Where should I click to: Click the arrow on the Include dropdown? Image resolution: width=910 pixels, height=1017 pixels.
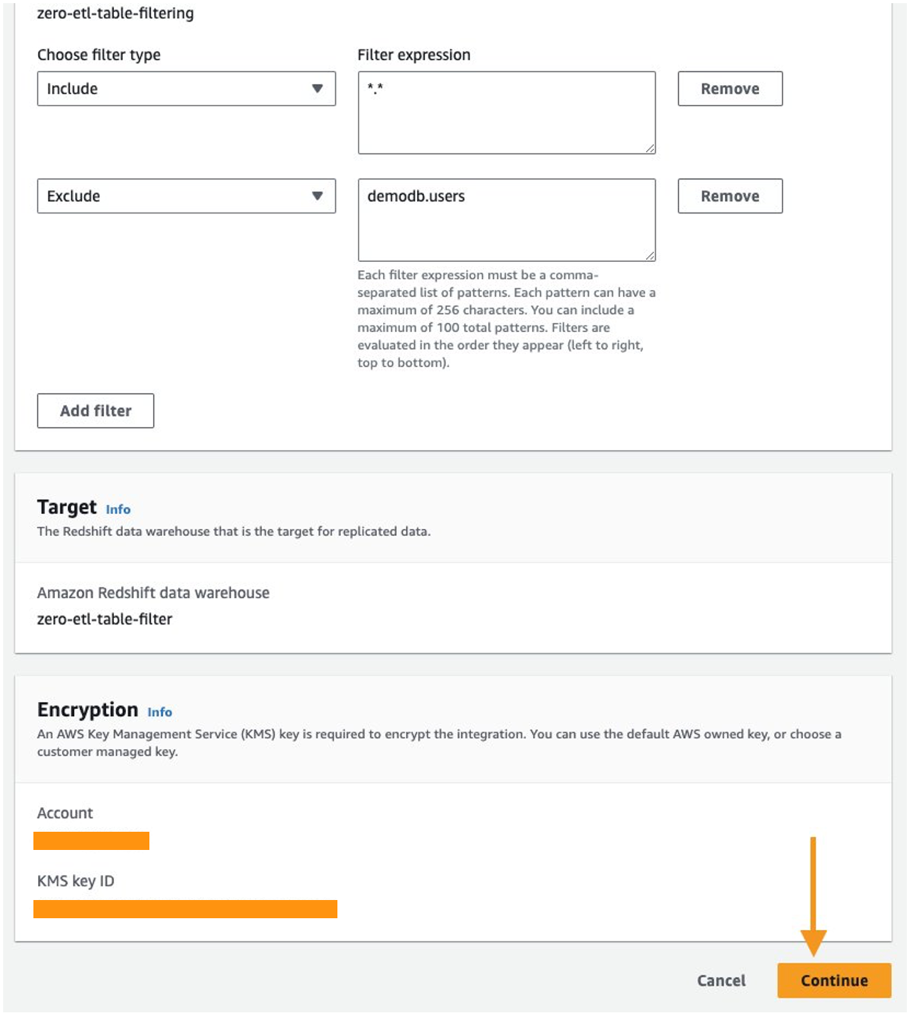coord(317,89)
